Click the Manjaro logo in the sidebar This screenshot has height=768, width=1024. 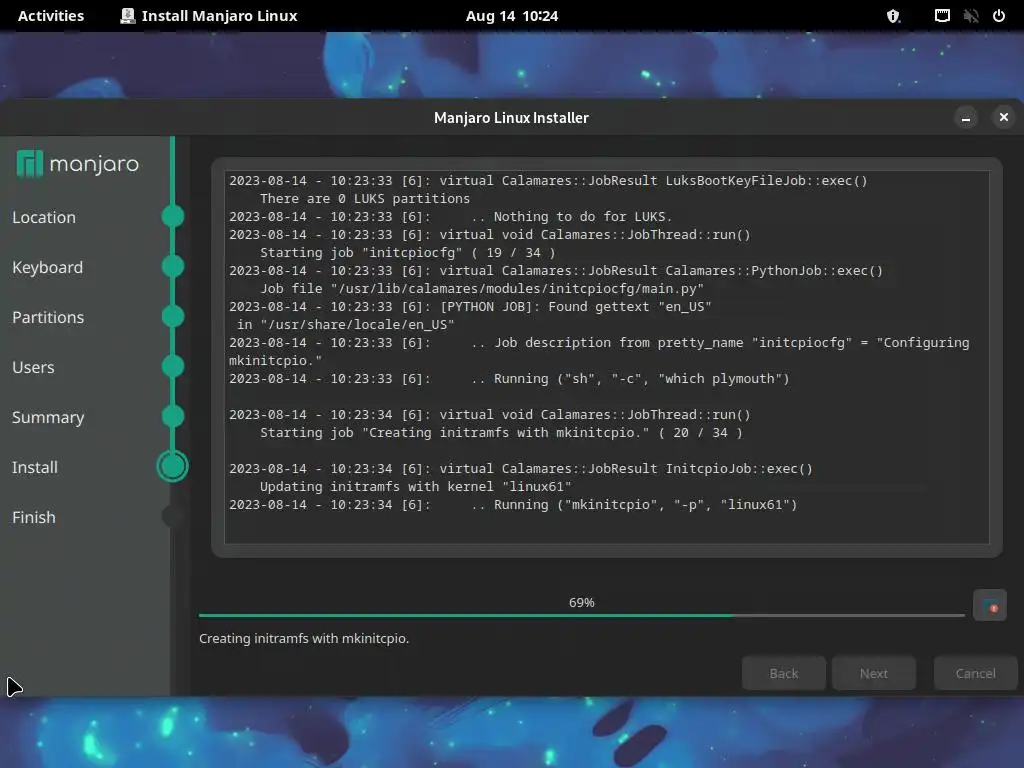coord(77,163)
